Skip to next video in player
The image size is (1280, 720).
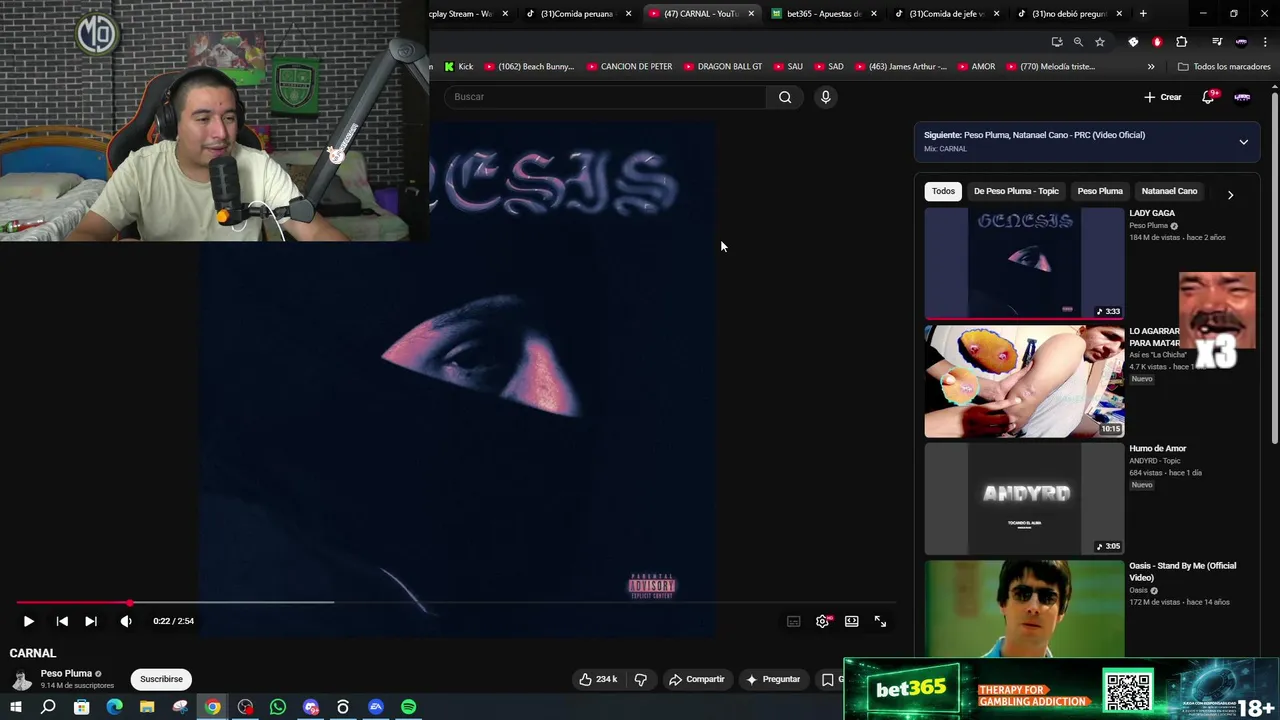(91, 621)
